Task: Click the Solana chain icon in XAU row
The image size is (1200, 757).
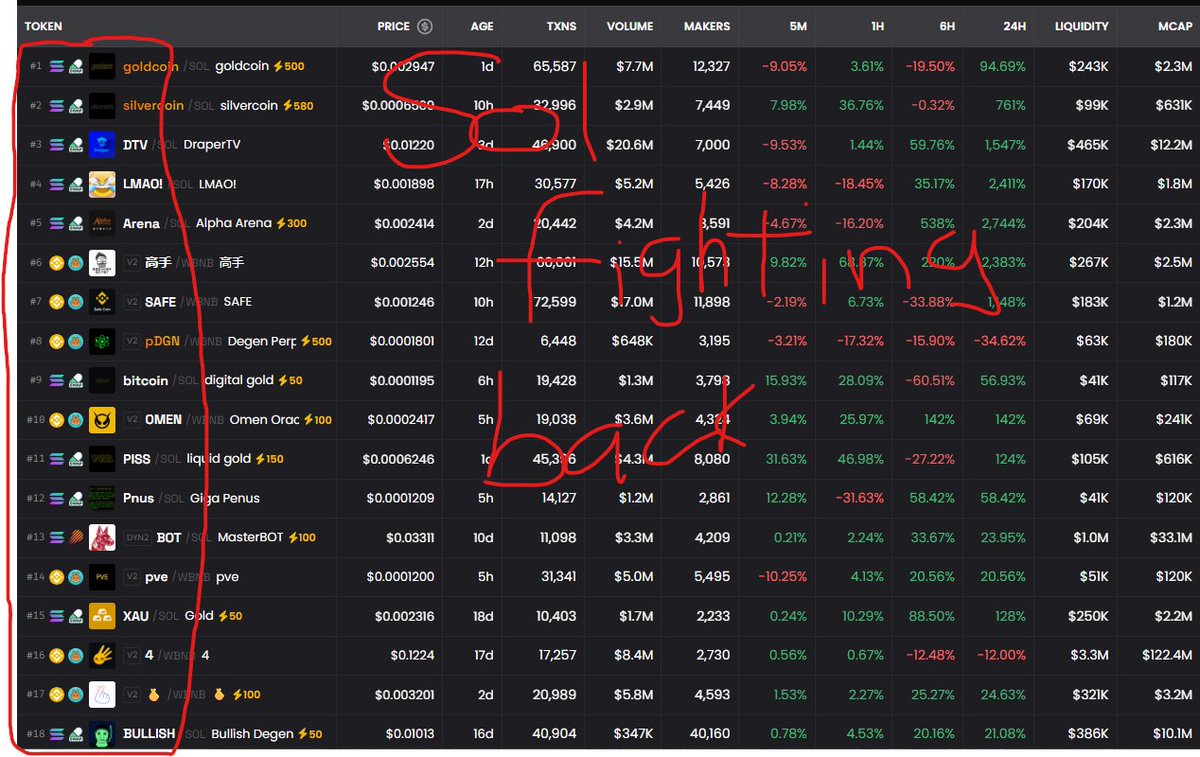Action: point(57,616)
